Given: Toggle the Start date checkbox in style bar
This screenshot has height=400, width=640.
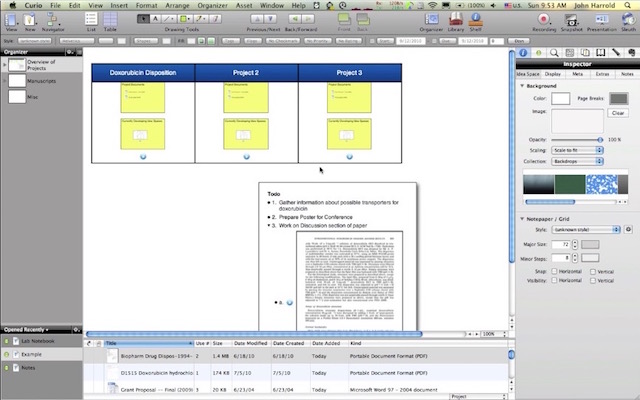Looking at the screenshot, I should [372, 41].
